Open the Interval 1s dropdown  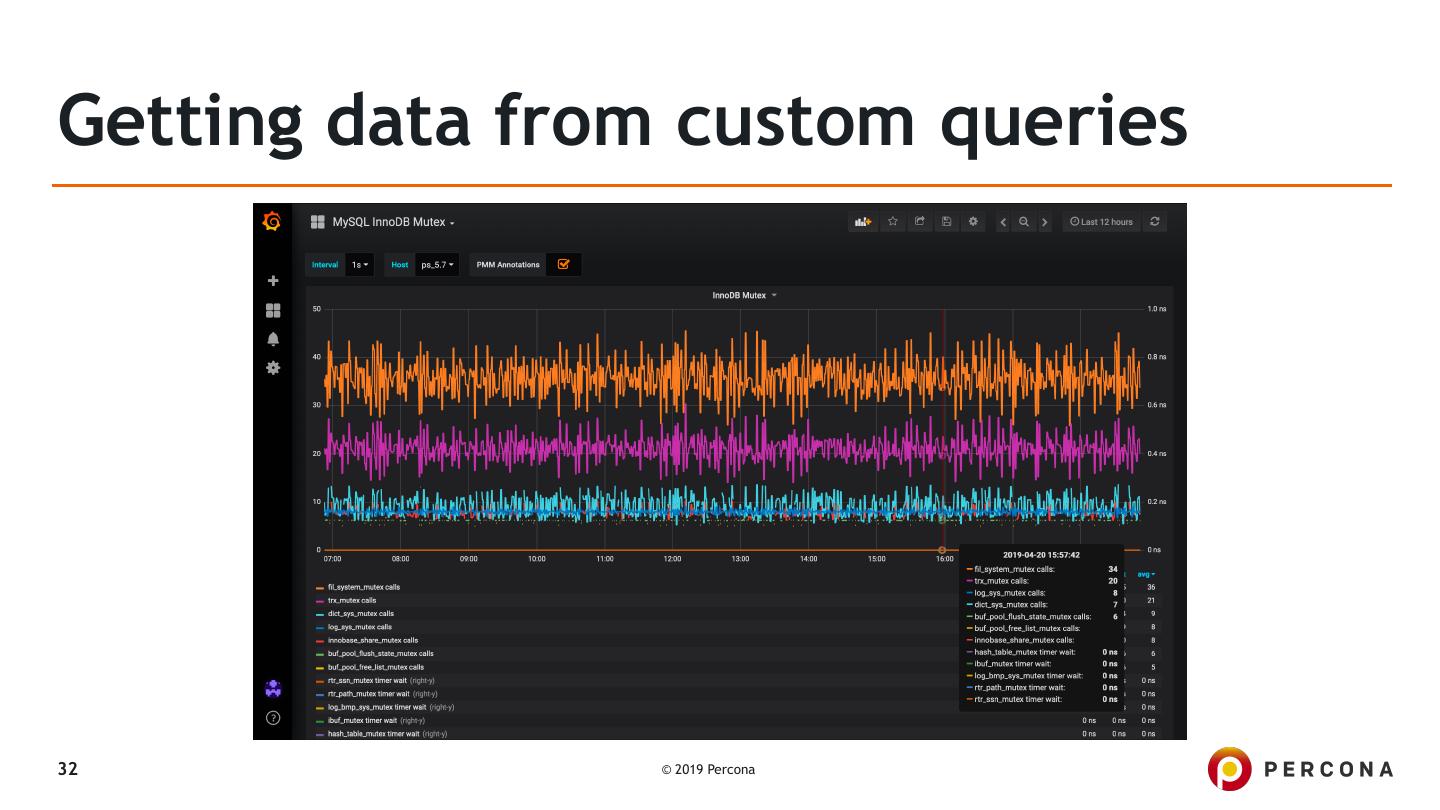point(360,265)
